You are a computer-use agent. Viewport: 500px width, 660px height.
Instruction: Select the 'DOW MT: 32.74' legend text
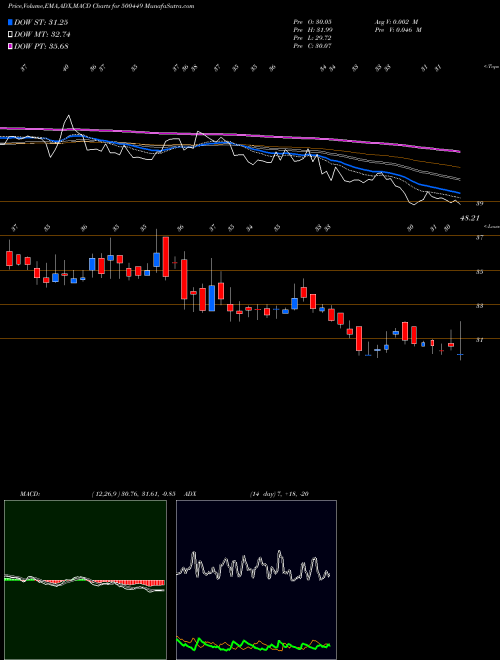42,35
